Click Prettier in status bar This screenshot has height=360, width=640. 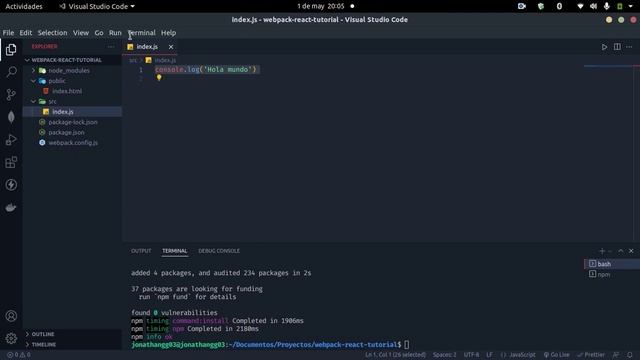(591, 355)
